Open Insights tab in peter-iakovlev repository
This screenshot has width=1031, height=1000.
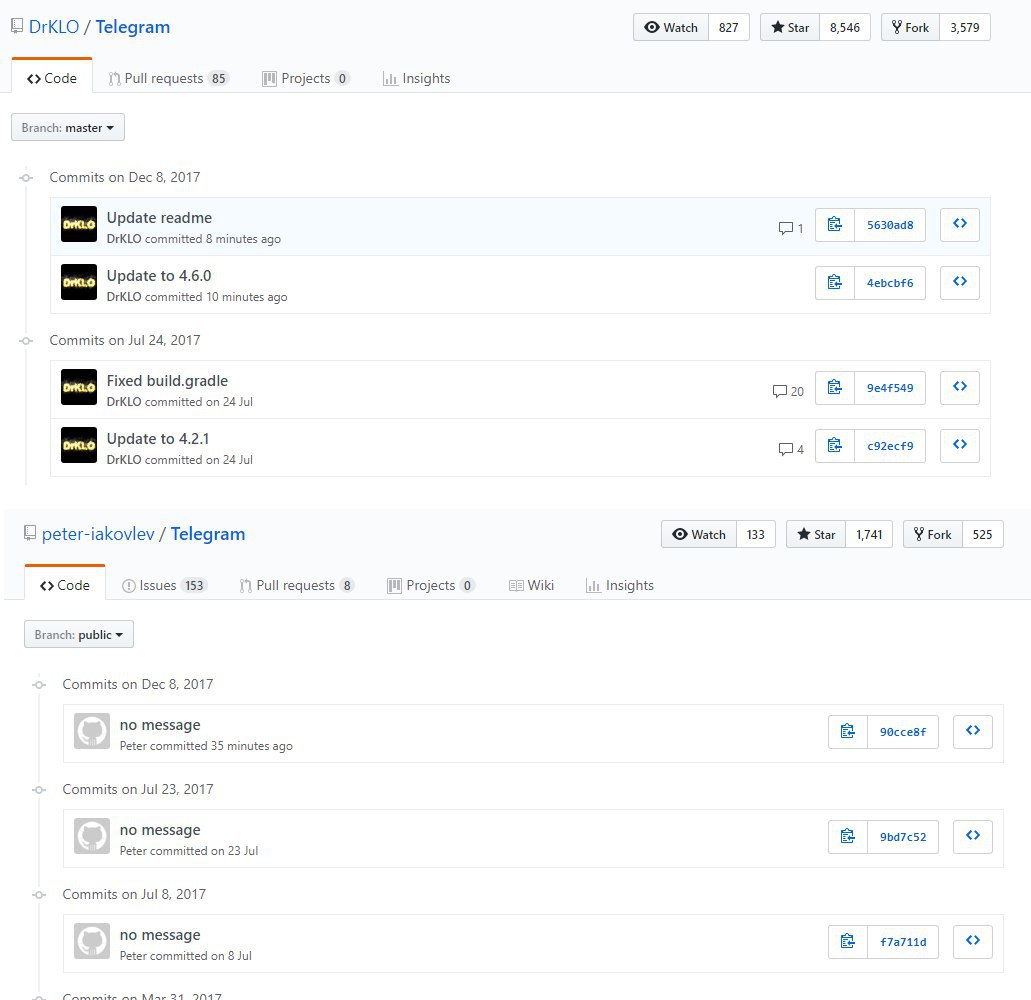point(620,585)
